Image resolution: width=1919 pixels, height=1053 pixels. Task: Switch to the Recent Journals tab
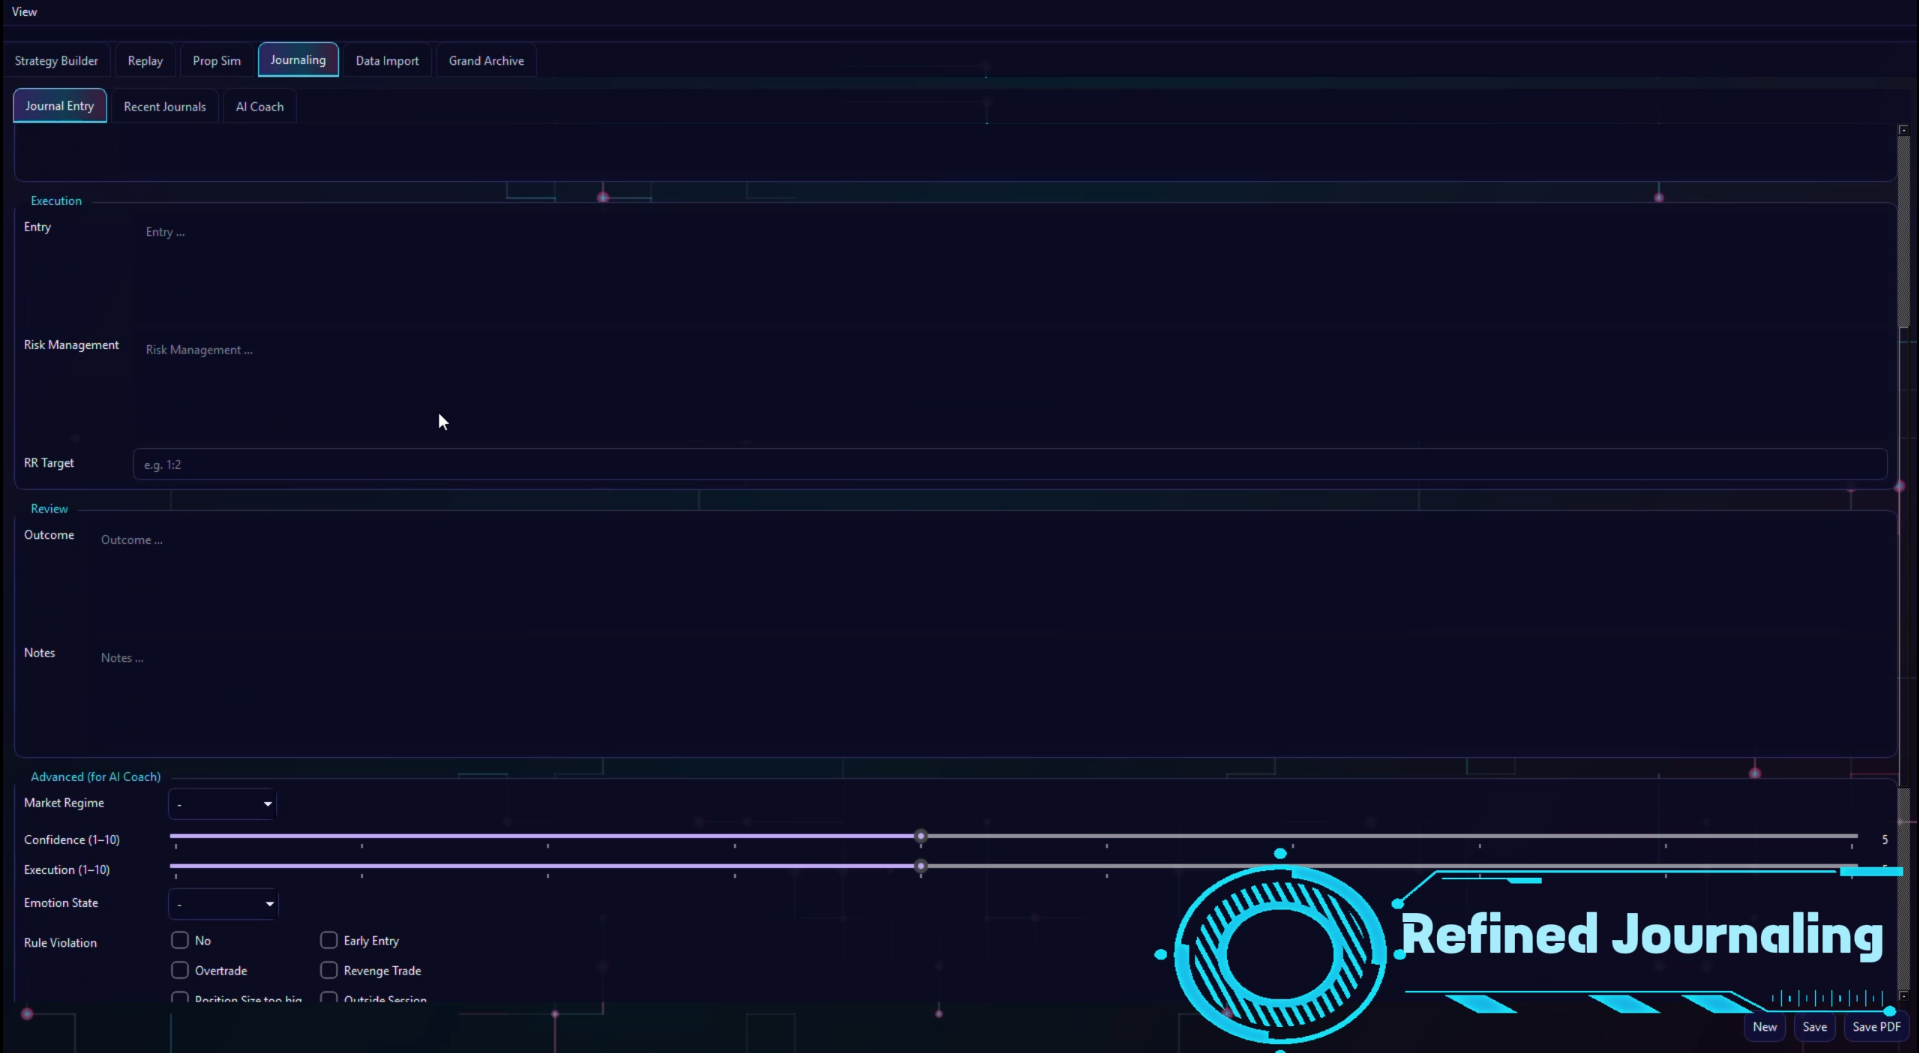pyautogui.click(x=165, y=107)
